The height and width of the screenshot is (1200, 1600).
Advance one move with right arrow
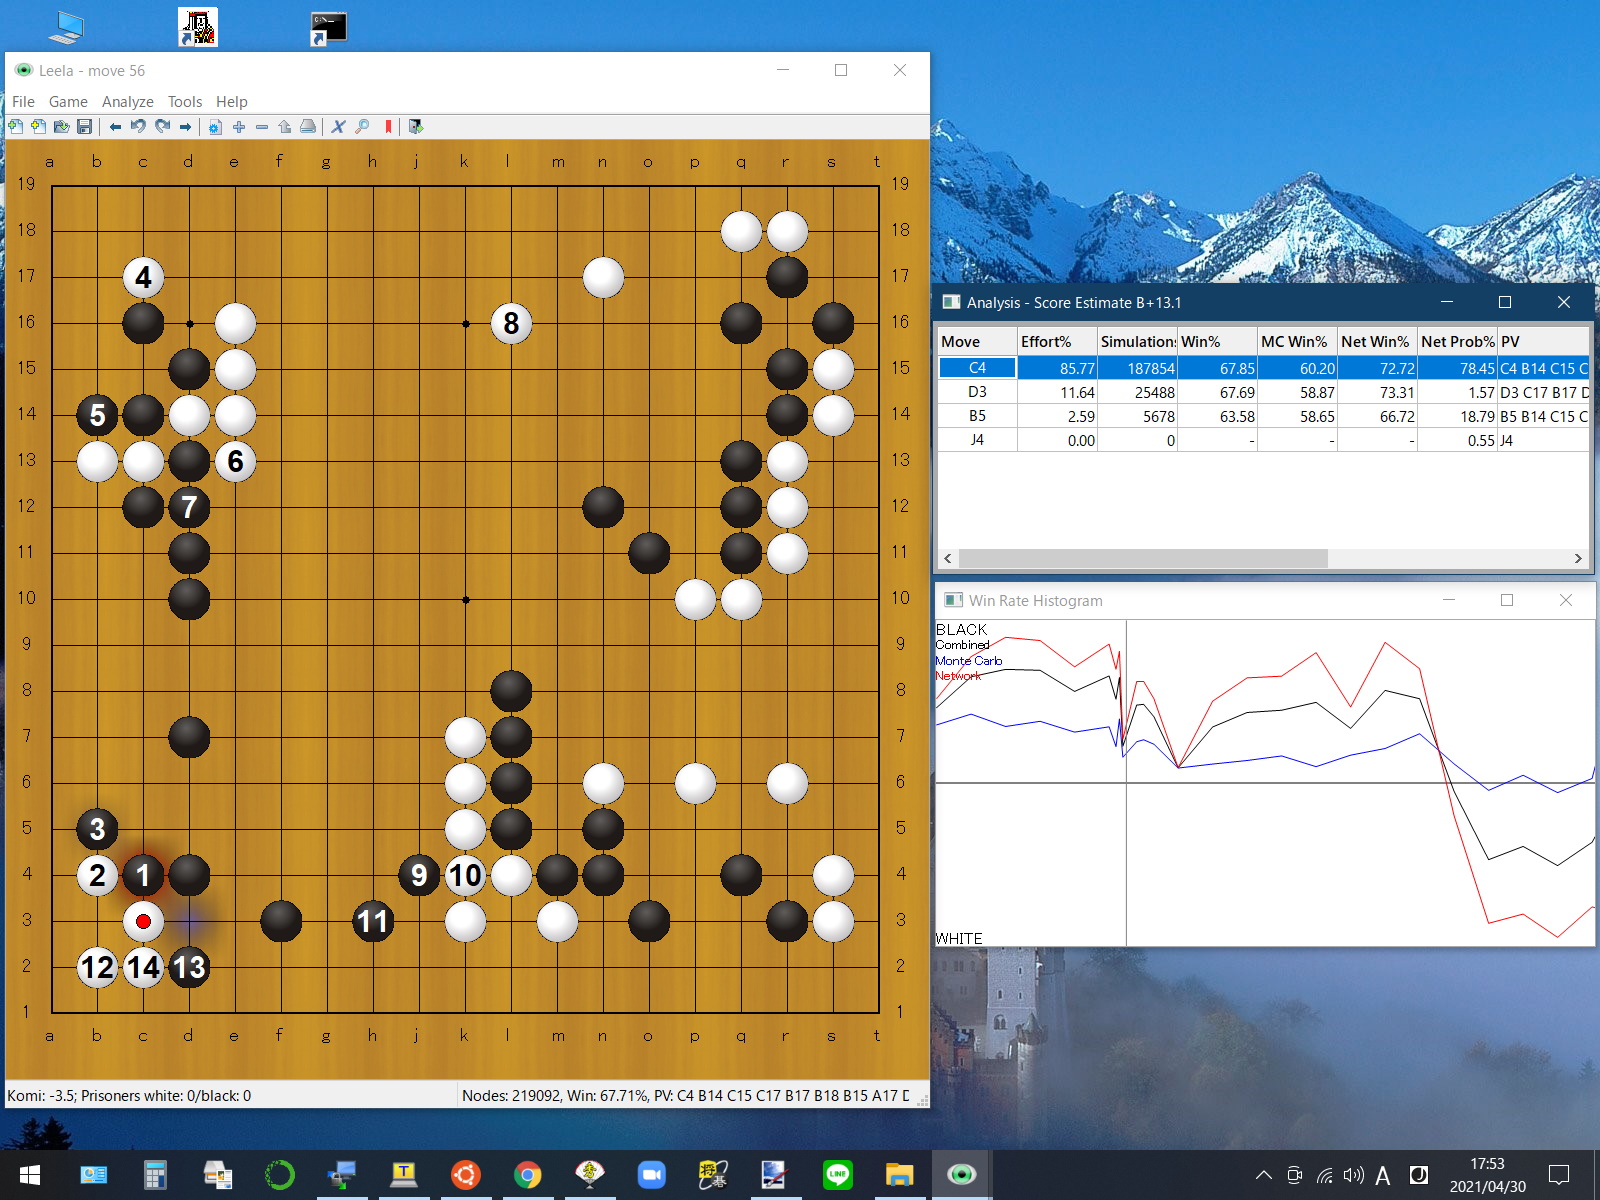(x=185, y=127)
